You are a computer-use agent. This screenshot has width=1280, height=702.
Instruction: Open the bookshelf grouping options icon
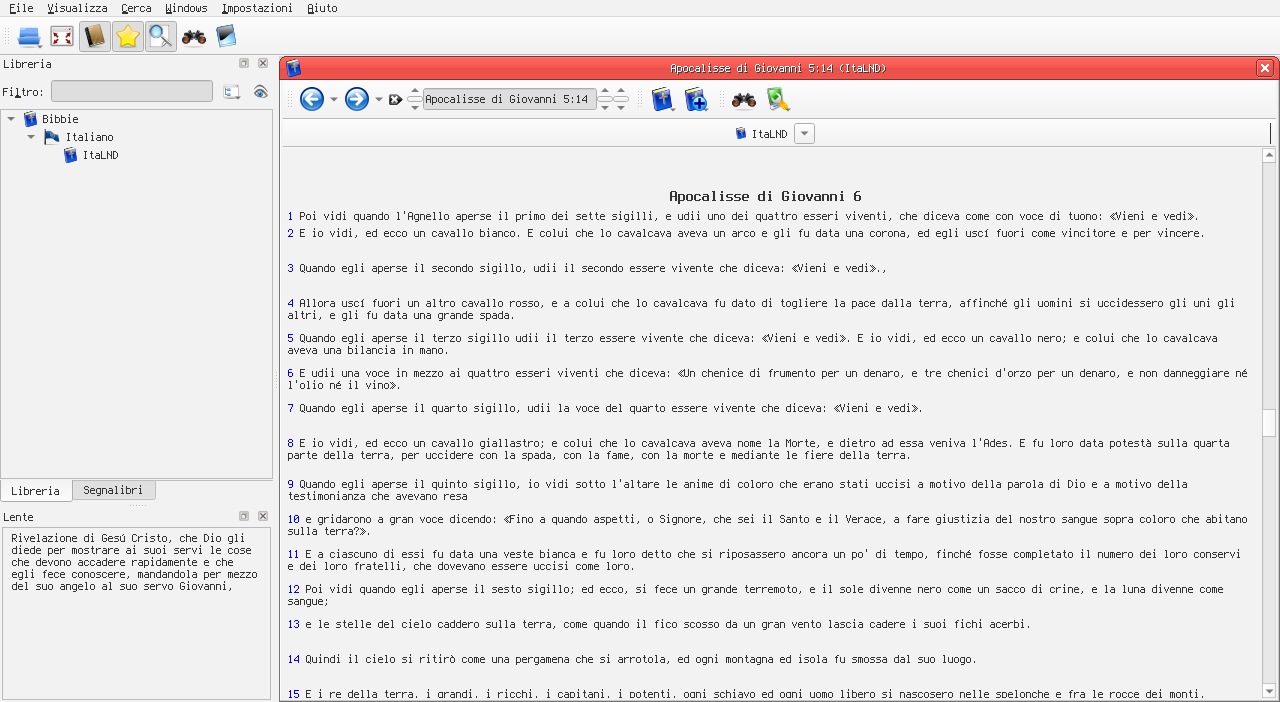click(x=232, y=91)
